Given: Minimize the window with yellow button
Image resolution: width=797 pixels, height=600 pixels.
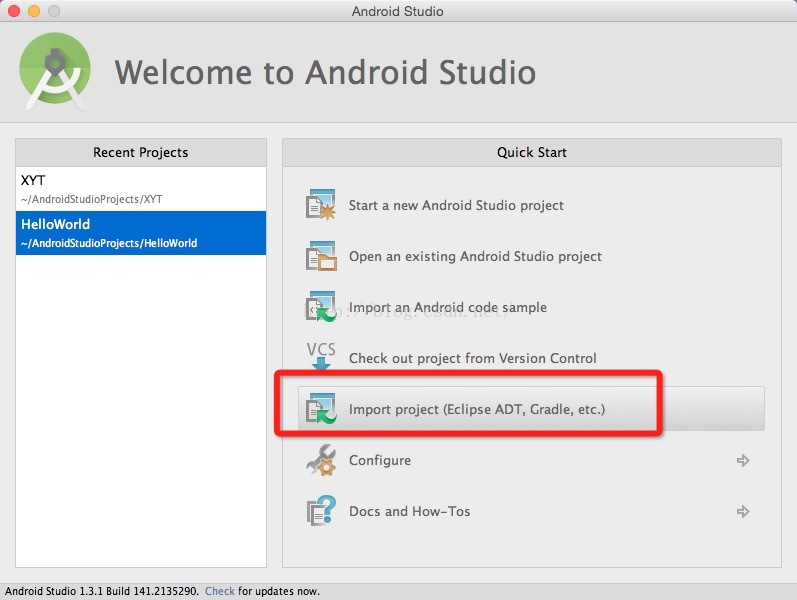Looking at the screenshot, I should tap(34, 11).
